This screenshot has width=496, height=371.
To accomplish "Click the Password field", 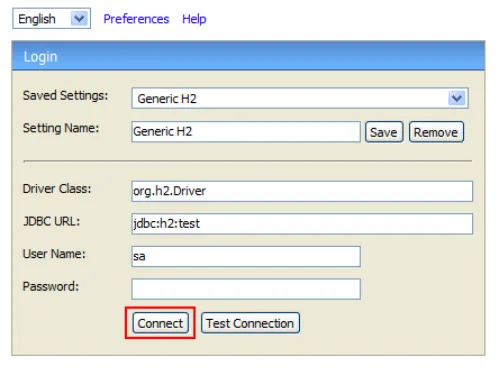I will 246,289.
